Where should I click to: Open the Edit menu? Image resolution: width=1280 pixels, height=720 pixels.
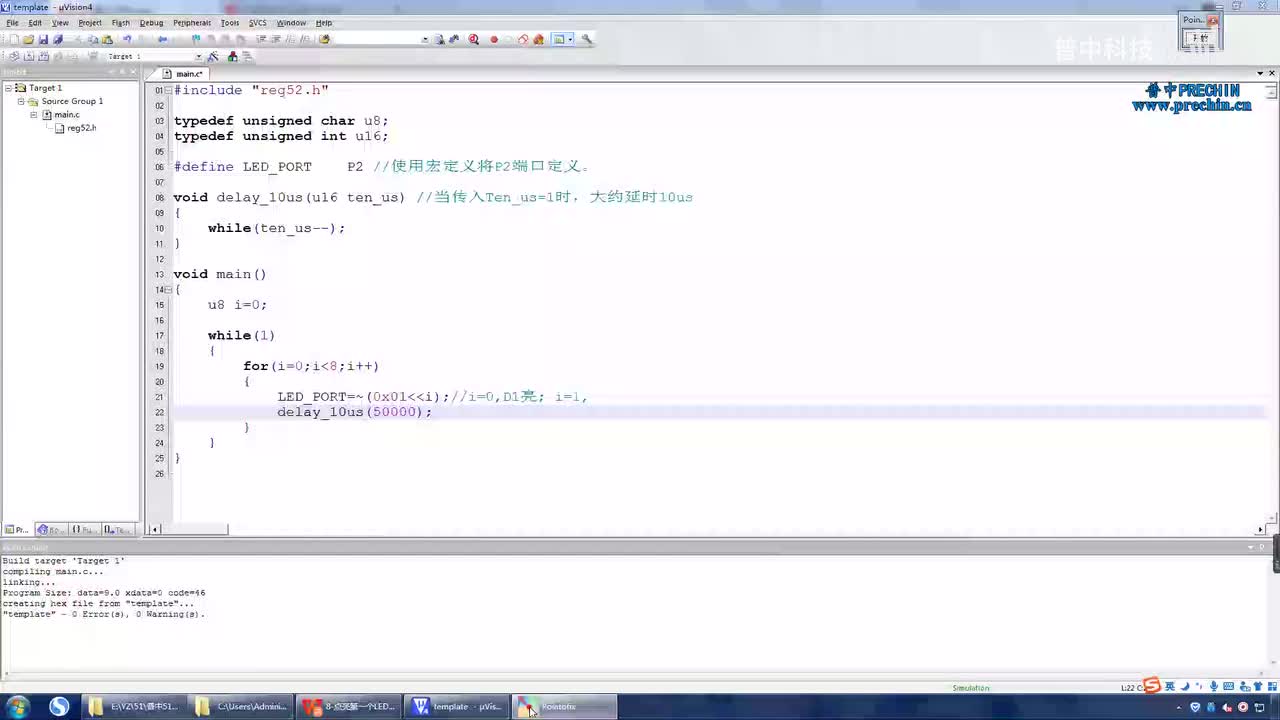tap(35, 22)
